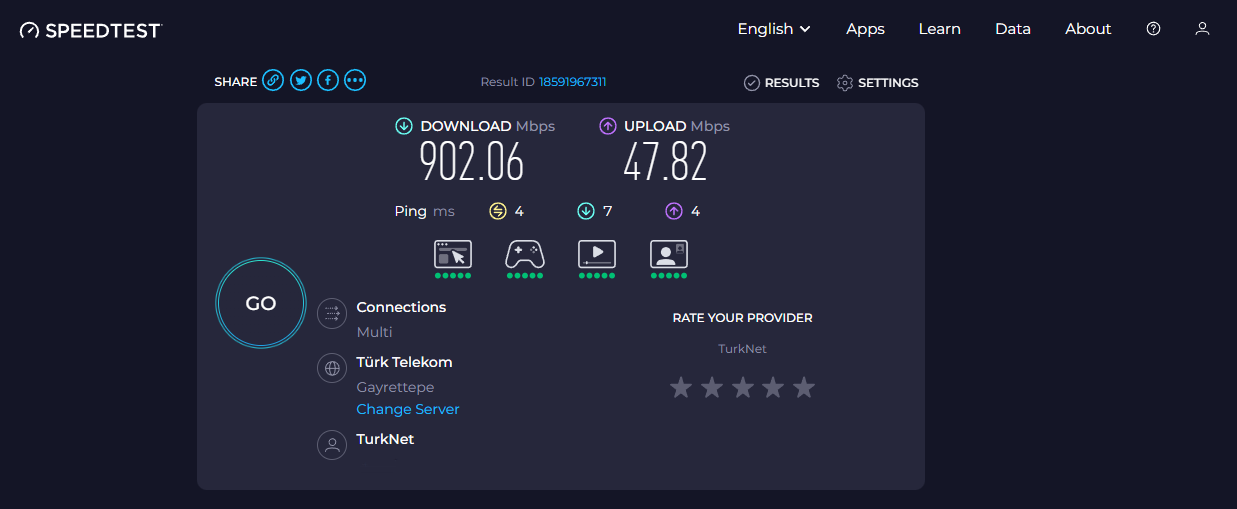The width and height of the screenshot is (1237, 509).
Task: Open result ID 18591967311 link
Action: tap(573, 82)
